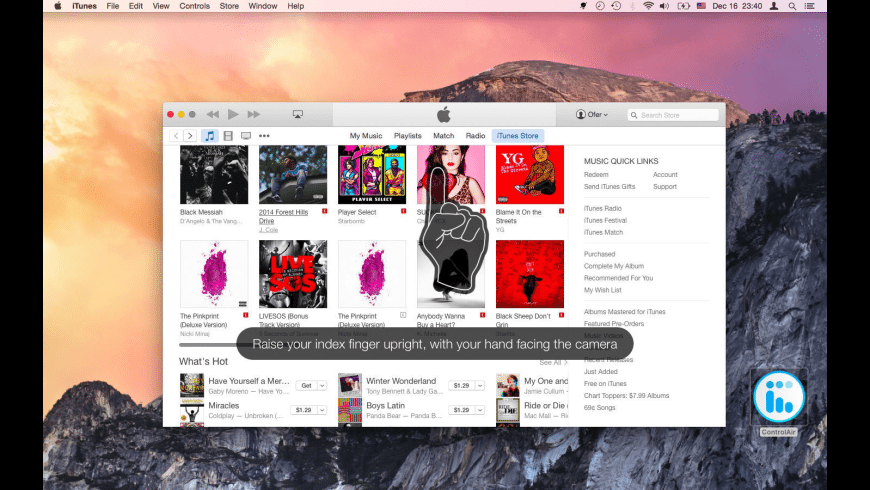870x490 pixels.
Task: Buy Boys Latin for $1.29
Action: (x=461, y=410)
